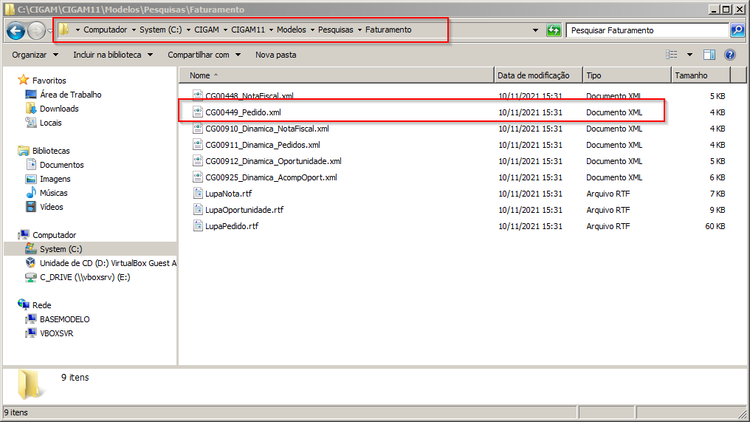Screen dimensions: 750x422
Task: Select the LupaPedido.rtf file icon
Action: [198, 226]
